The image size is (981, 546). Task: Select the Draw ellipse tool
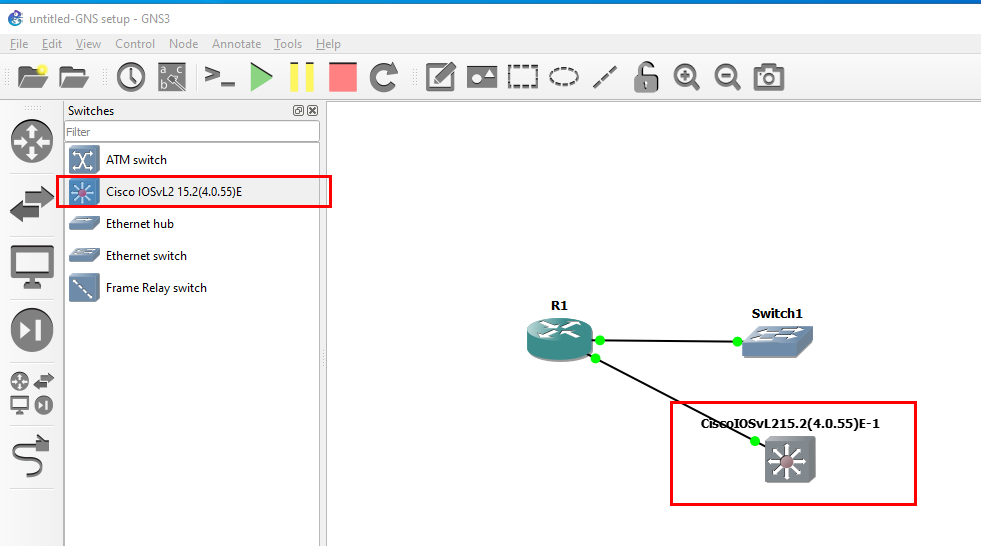click(x=564, y=77)
